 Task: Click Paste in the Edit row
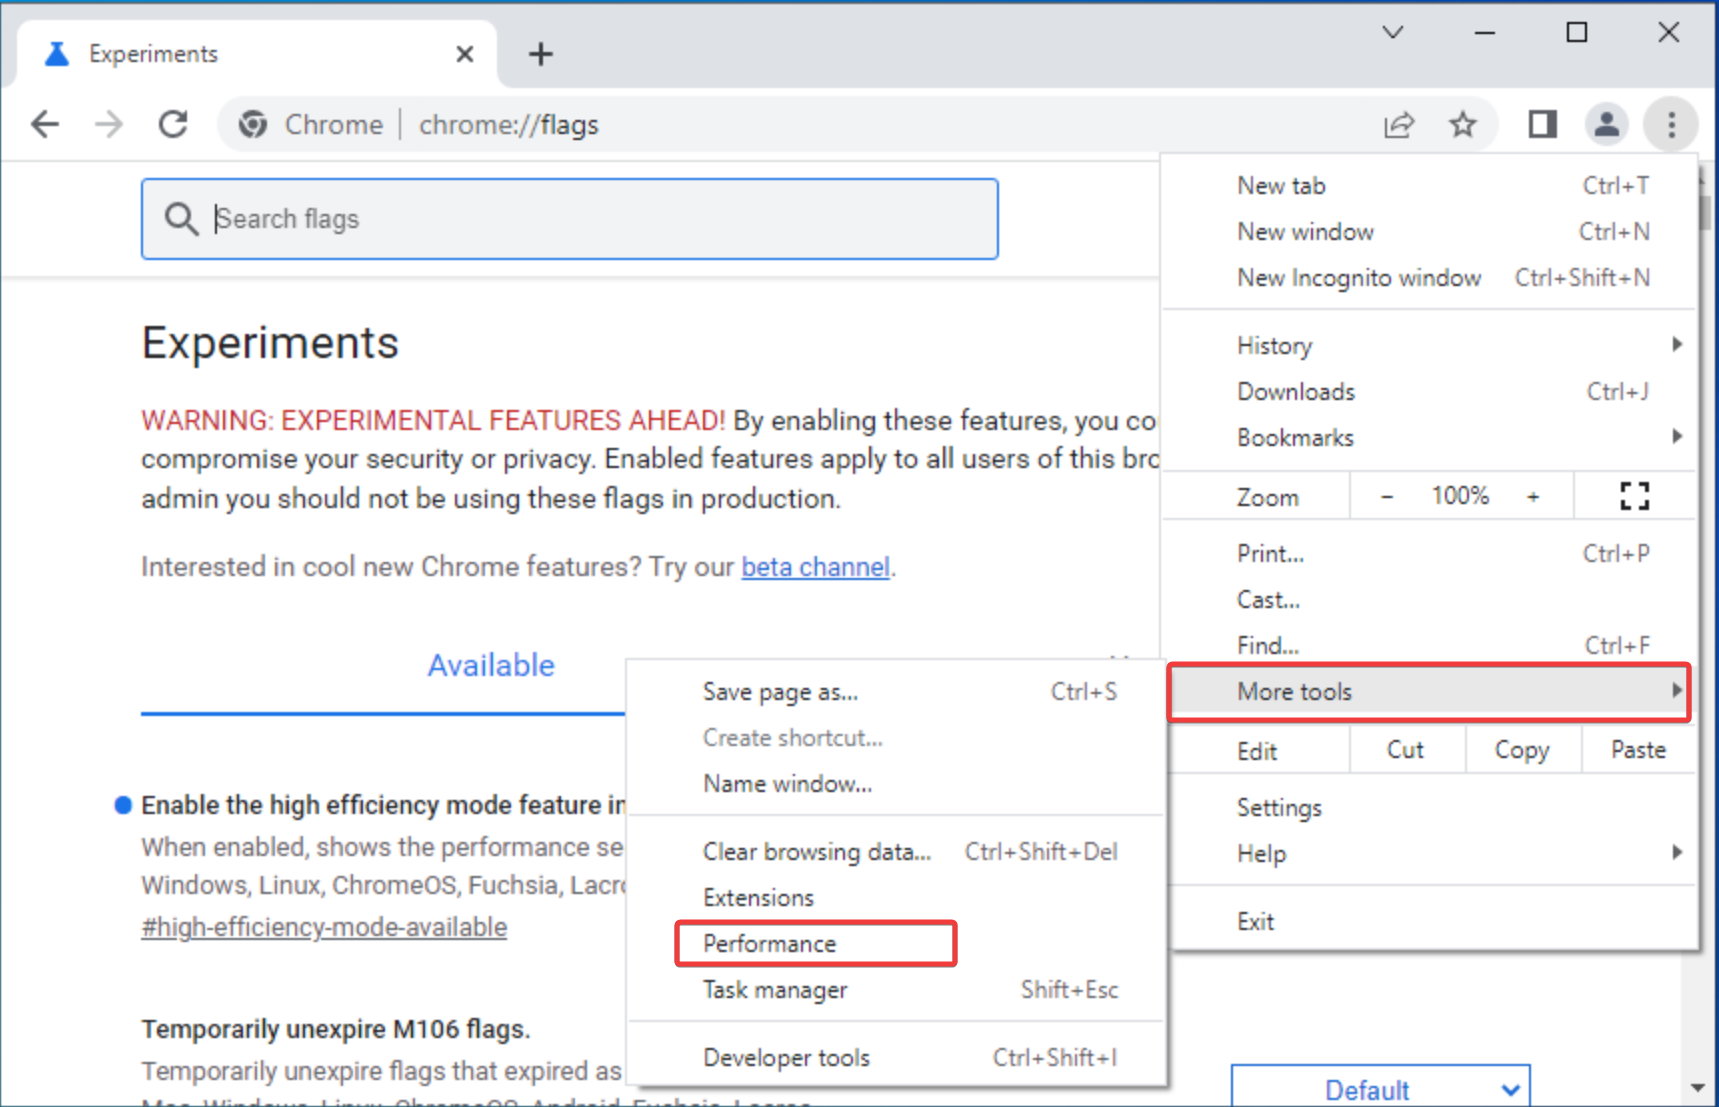click(x=1638, y=750)
